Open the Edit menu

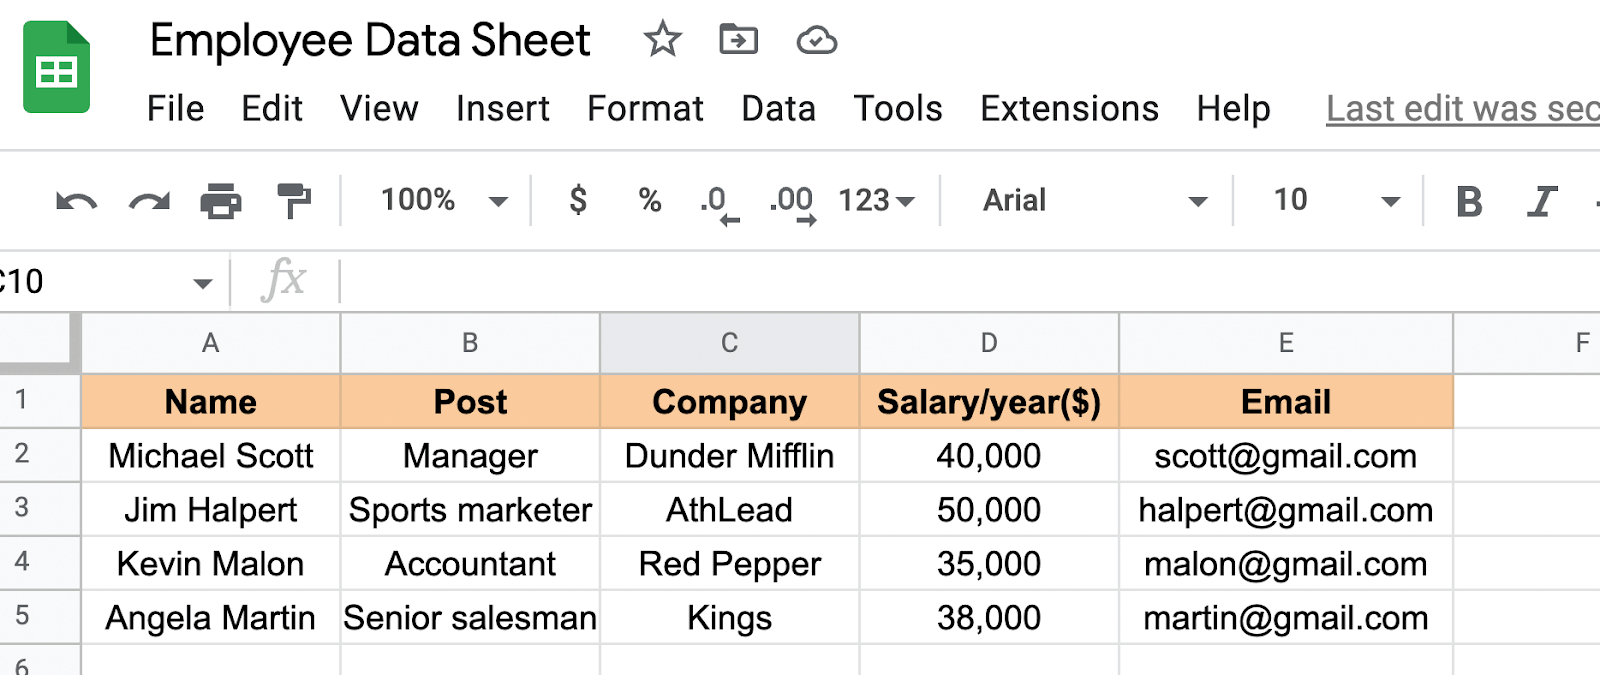272,108
